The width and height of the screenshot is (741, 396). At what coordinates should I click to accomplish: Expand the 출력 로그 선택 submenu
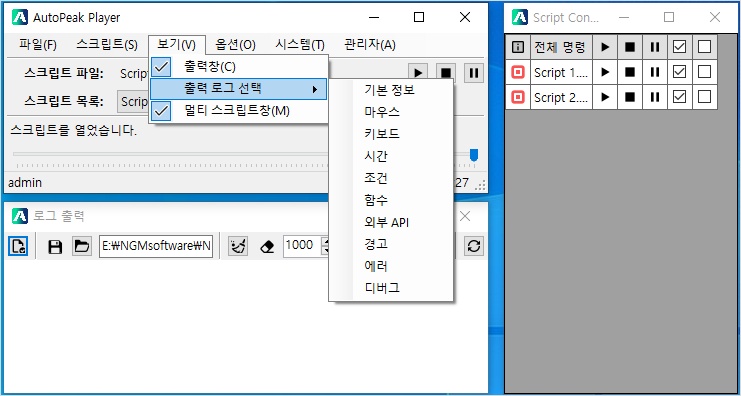(x=239, y=89)
